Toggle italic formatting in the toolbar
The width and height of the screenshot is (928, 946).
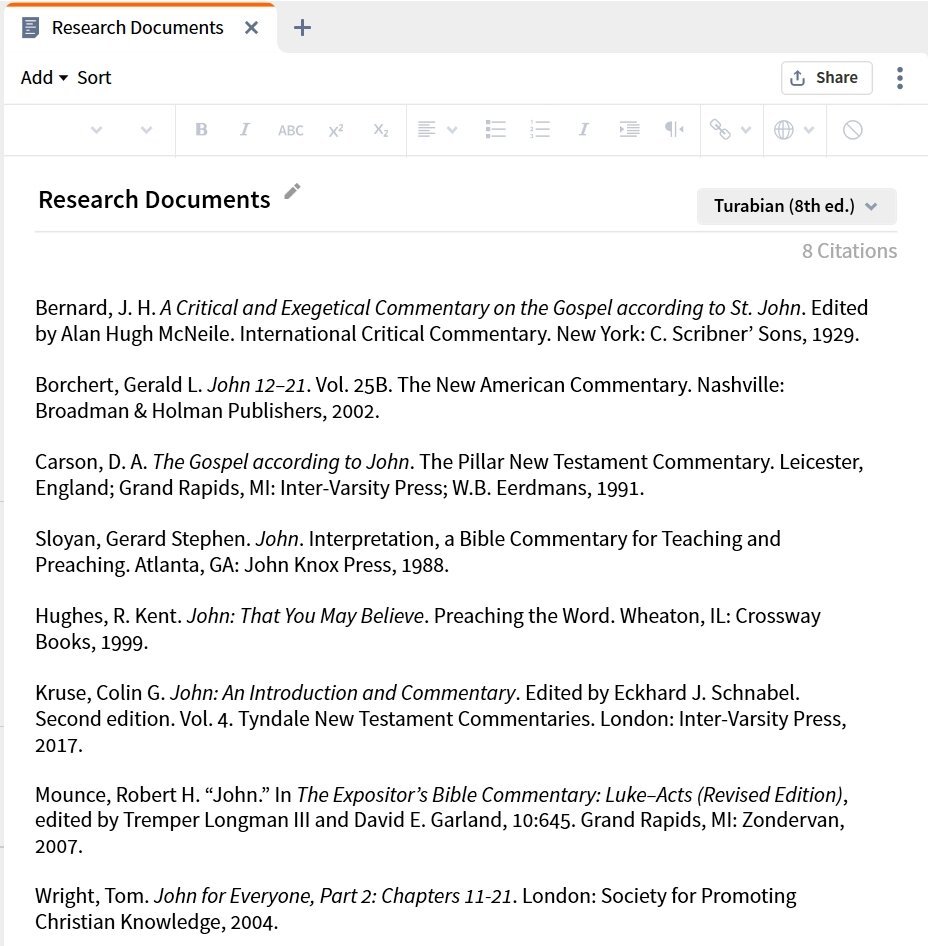[244, 130]
